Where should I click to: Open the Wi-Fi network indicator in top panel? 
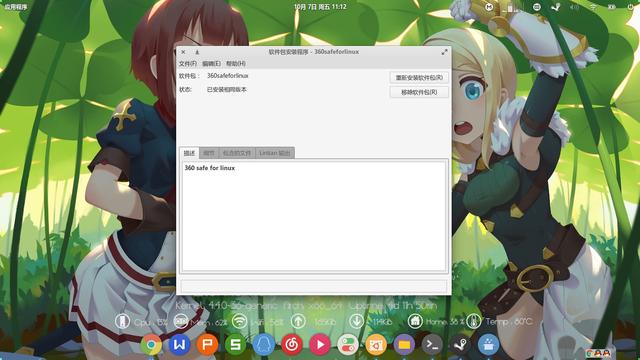(593, 7)
